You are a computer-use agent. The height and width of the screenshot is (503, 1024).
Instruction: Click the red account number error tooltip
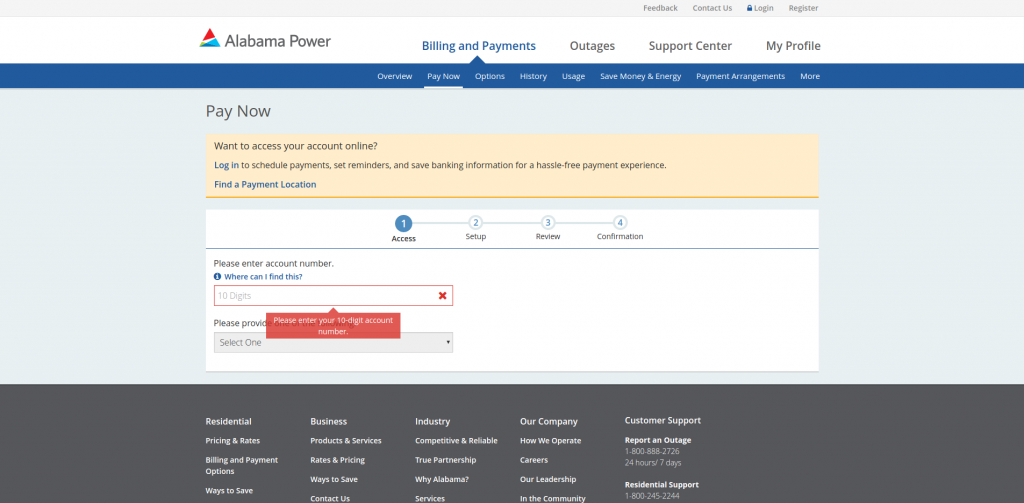point(333,325)
